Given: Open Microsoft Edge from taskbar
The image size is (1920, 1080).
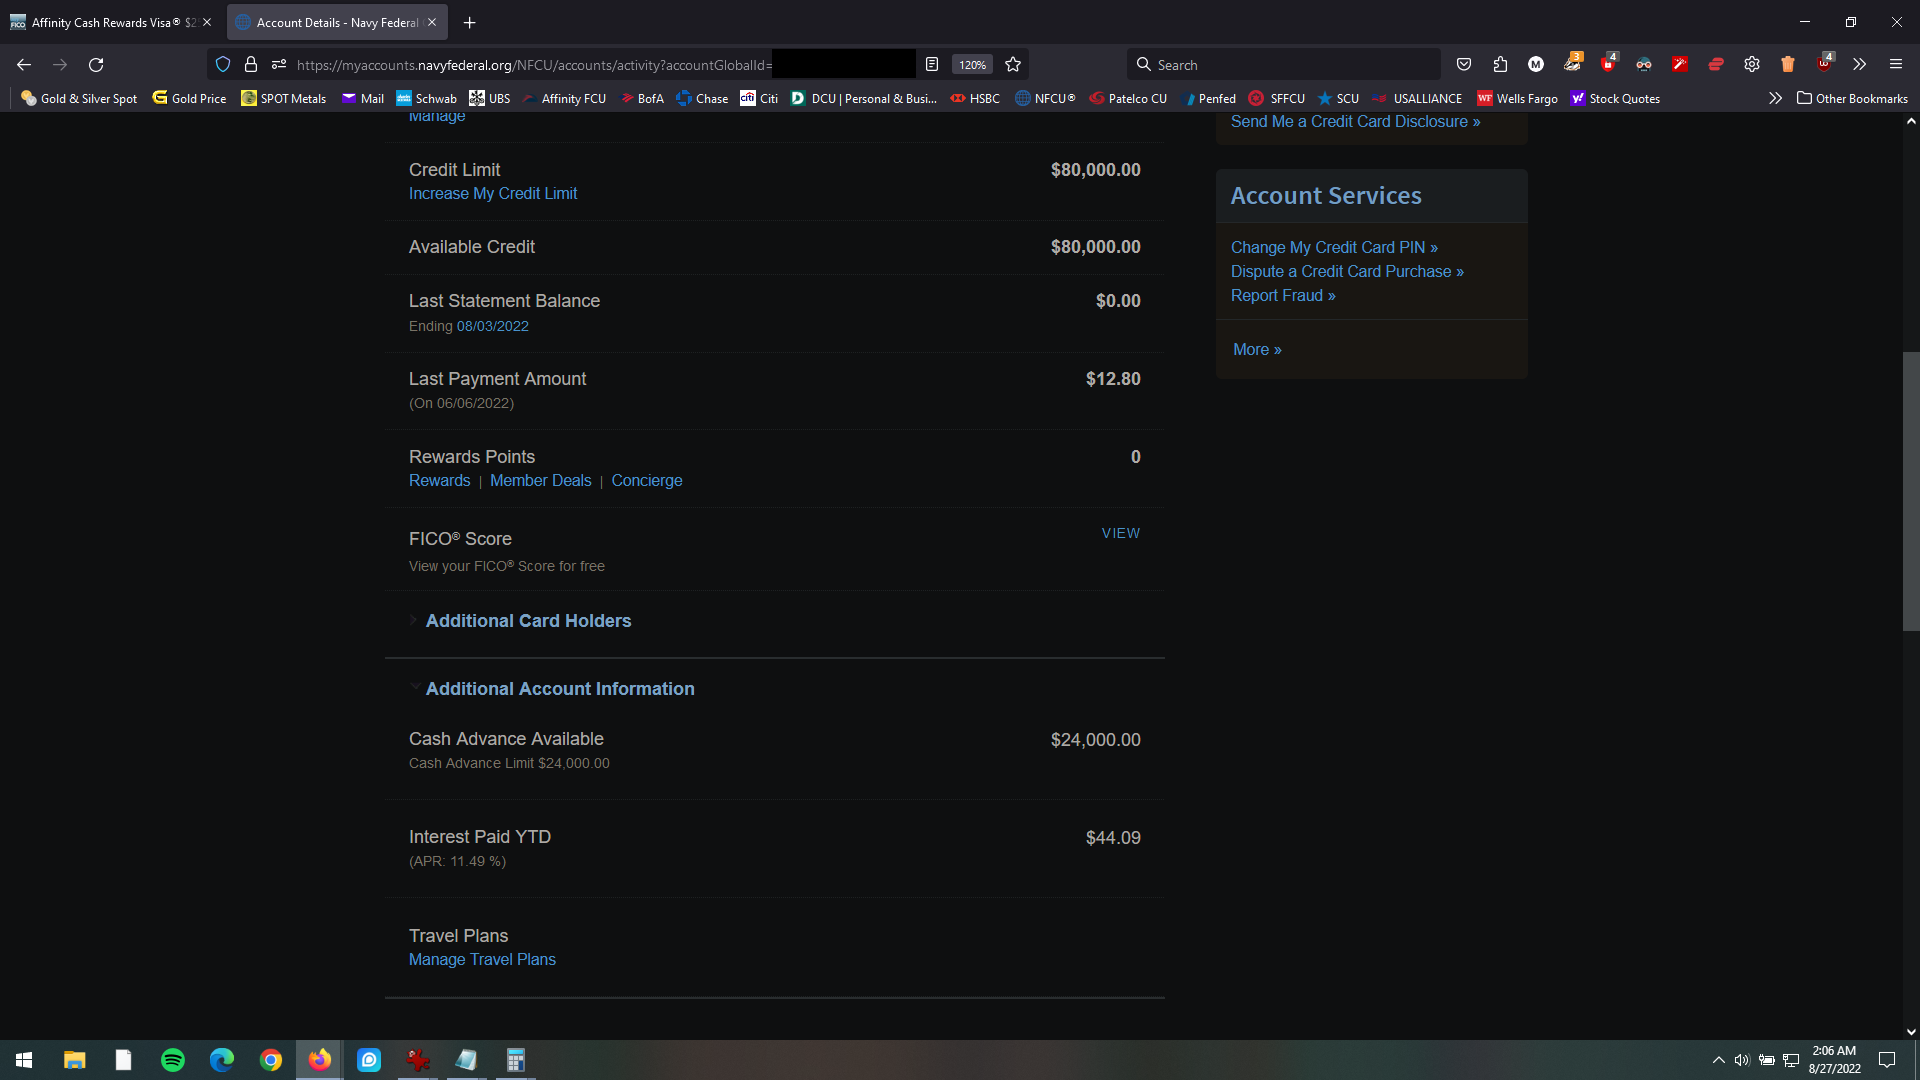Looking at the screenshot, I should (222, 1060).
